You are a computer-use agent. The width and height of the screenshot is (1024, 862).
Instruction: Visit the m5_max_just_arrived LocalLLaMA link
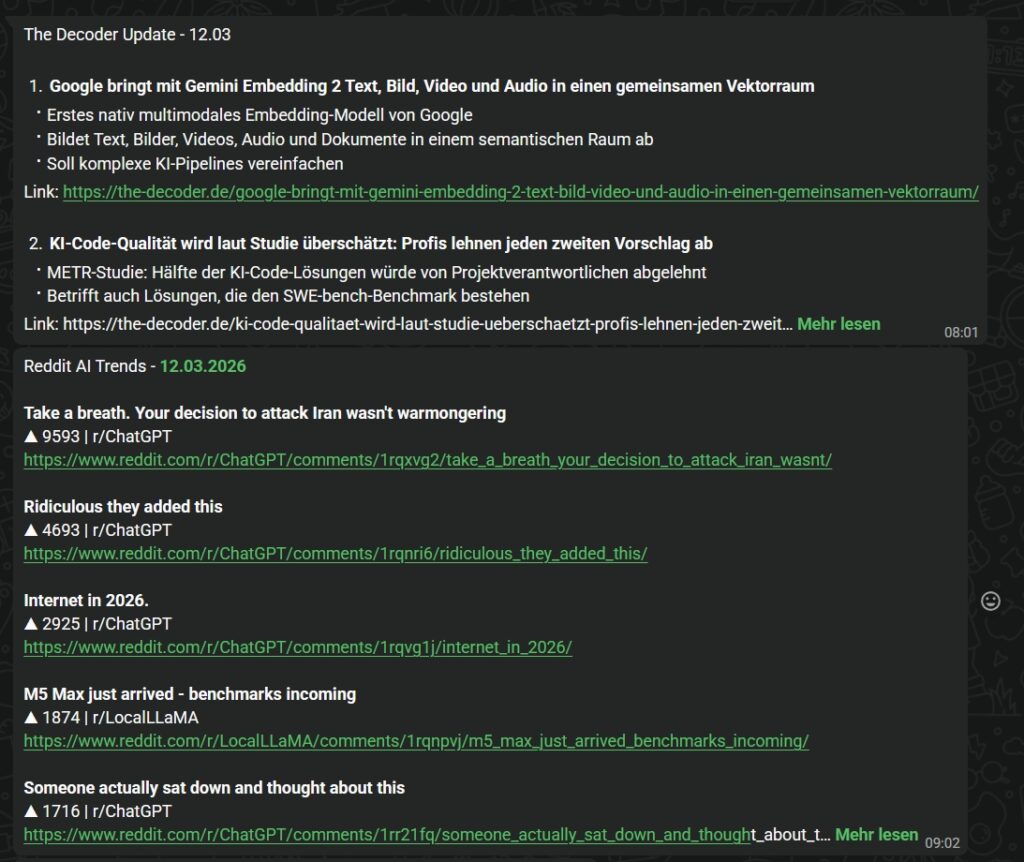click(x=416, y=741)
